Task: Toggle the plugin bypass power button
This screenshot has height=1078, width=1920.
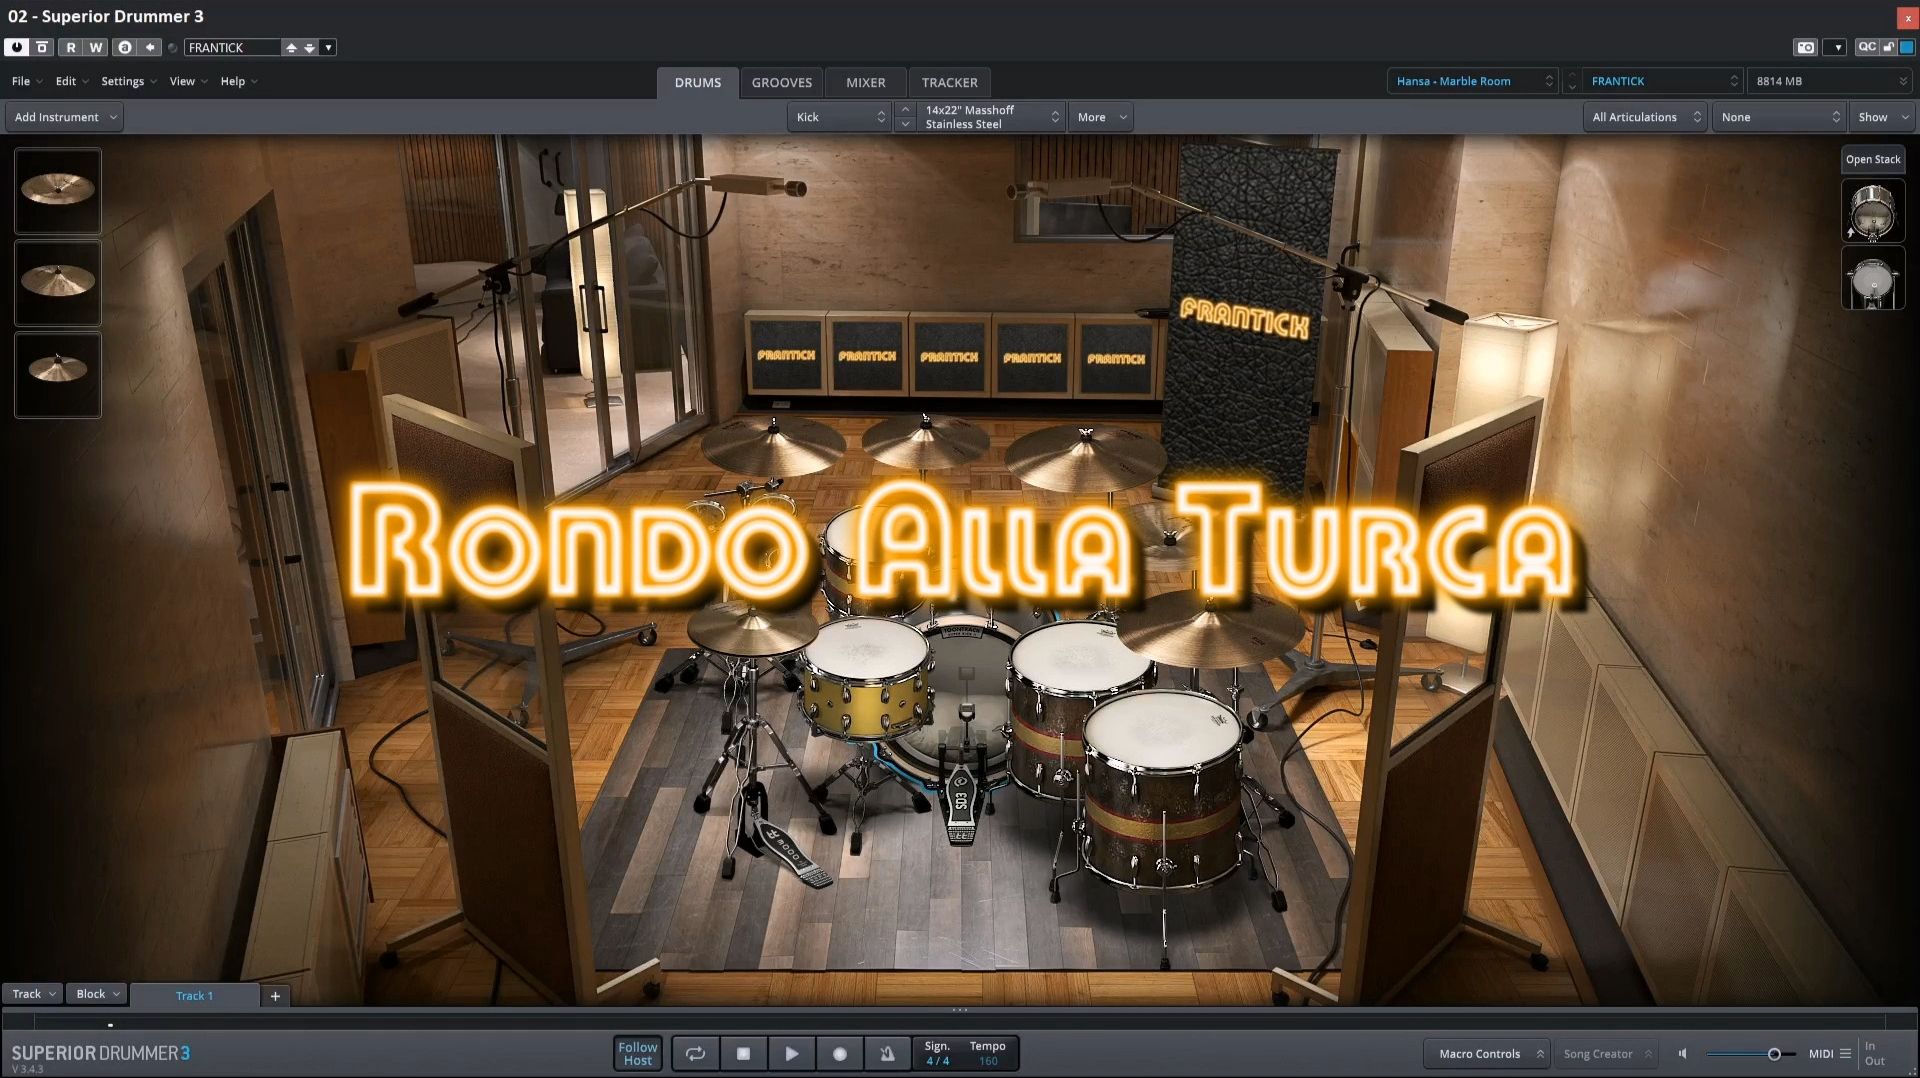Action: tap(16, 47)
